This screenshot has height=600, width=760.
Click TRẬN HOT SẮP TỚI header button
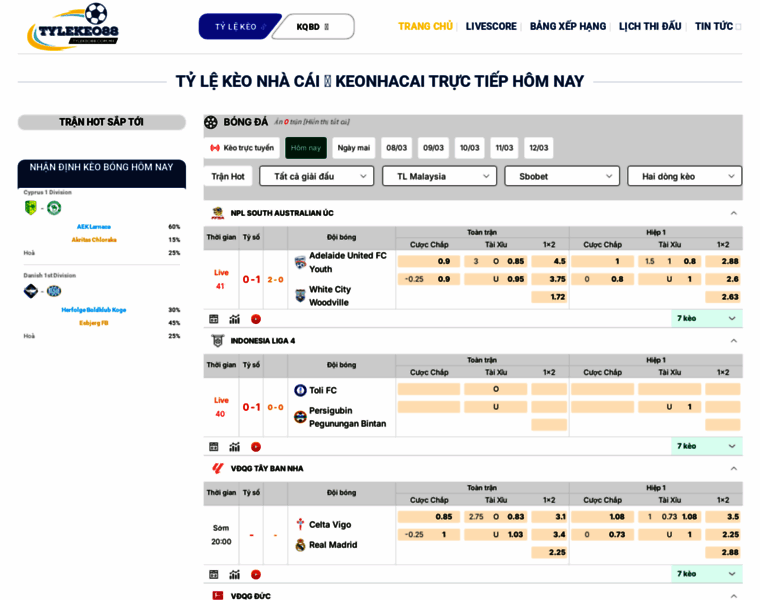coord(102,122)
